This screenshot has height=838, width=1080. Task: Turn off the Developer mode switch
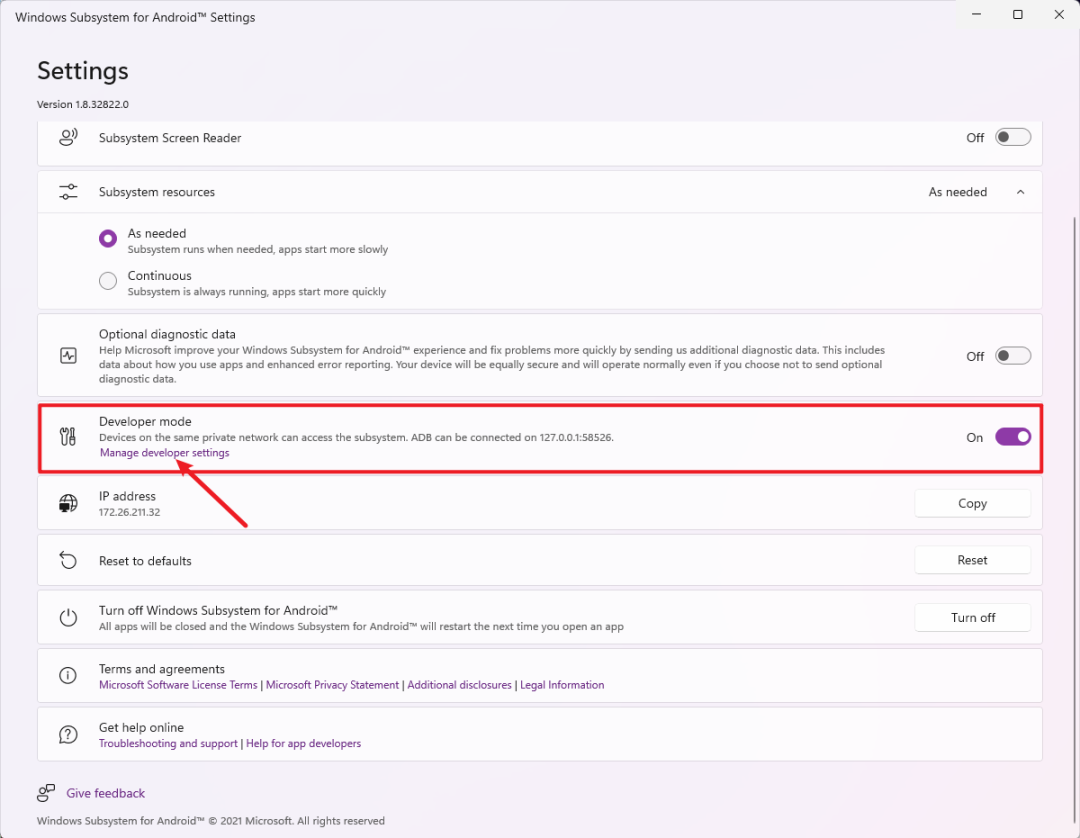pyautogui.click(x=1012, y=437)
